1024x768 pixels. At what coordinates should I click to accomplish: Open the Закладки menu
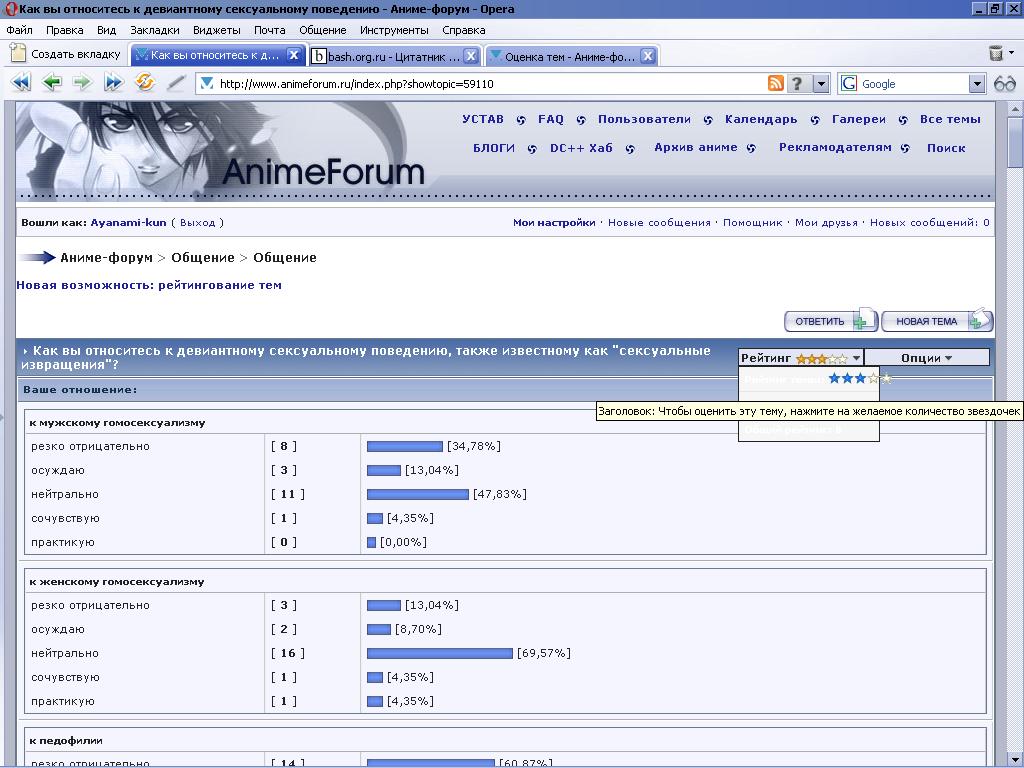(x=155, y=30)
